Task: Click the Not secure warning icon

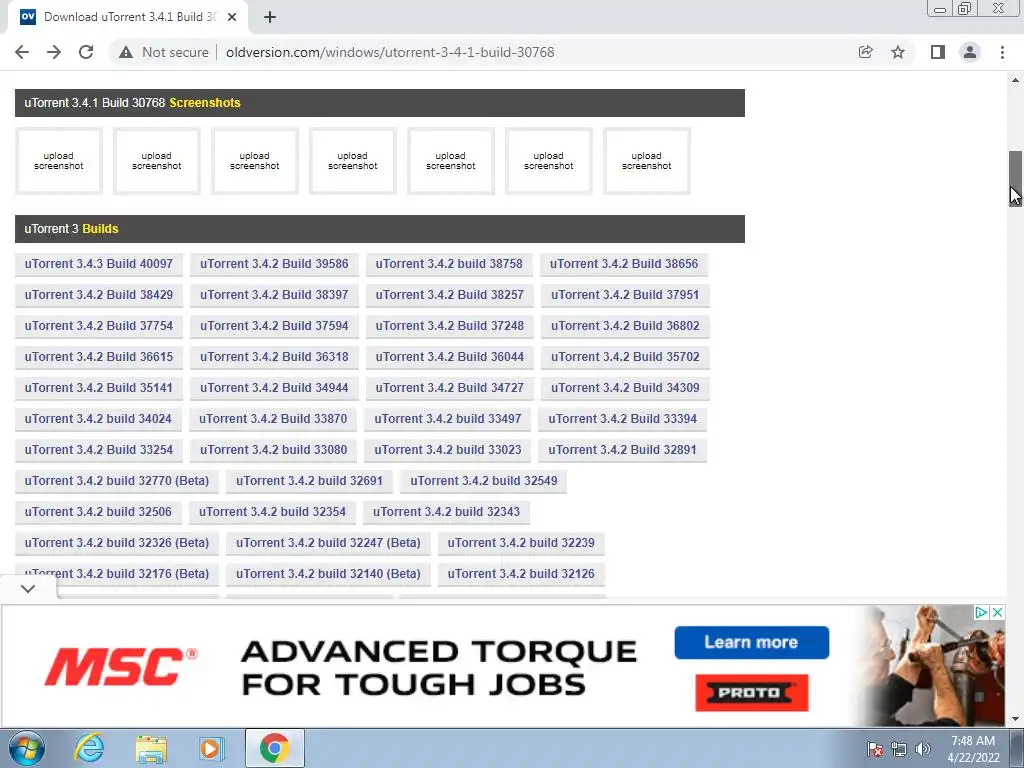Action: (x=126, y=52)
